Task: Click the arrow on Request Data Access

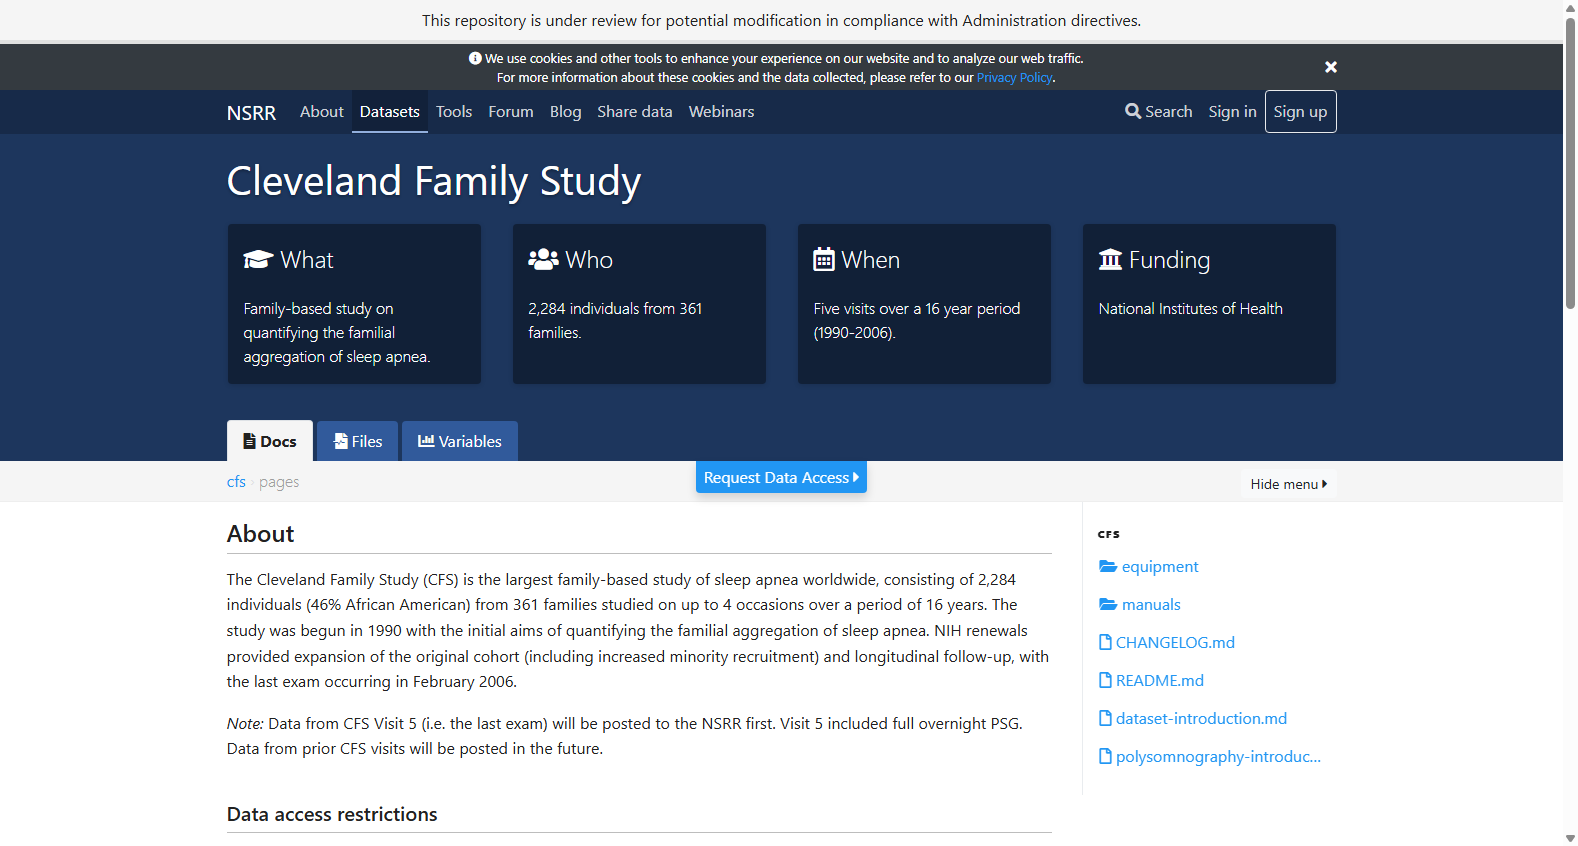Action: pos(856,477)
